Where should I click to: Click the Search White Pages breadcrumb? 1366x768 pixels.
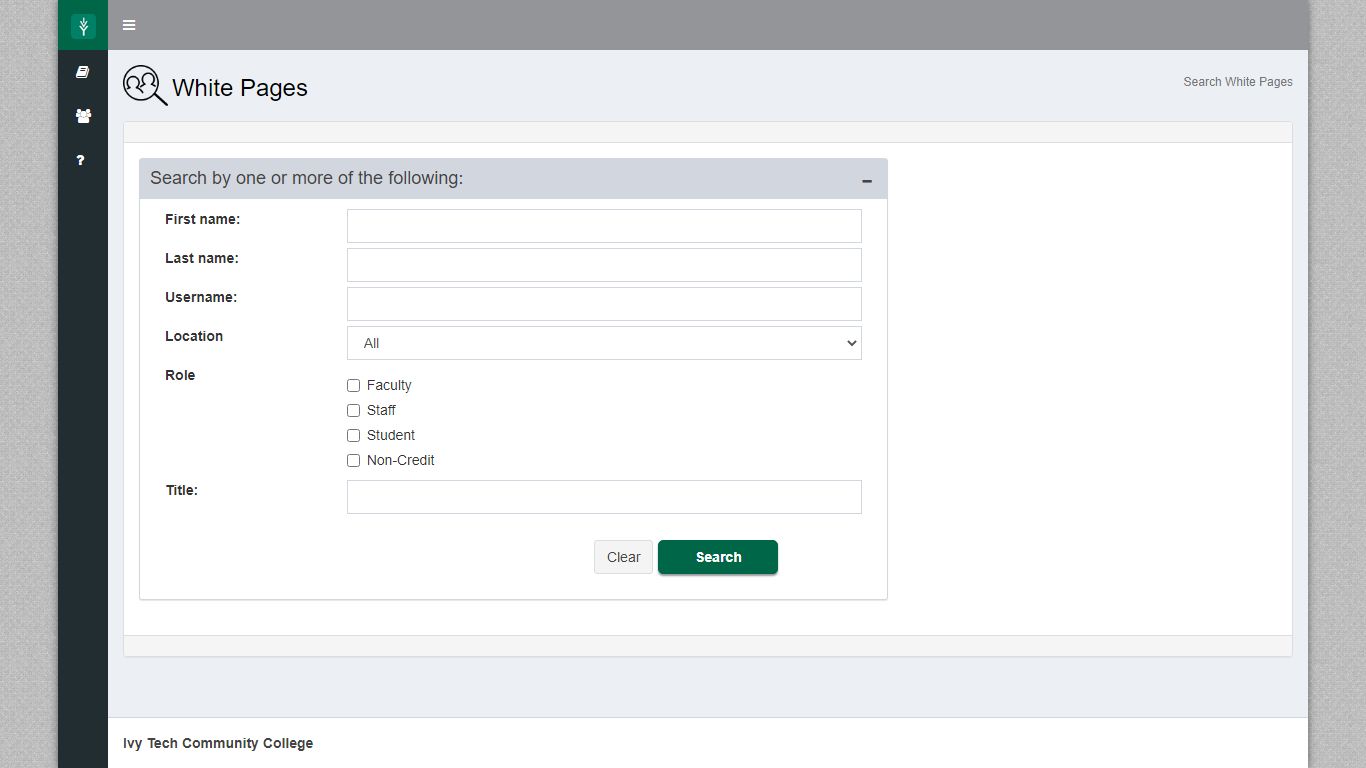(x=1237, y=82)
